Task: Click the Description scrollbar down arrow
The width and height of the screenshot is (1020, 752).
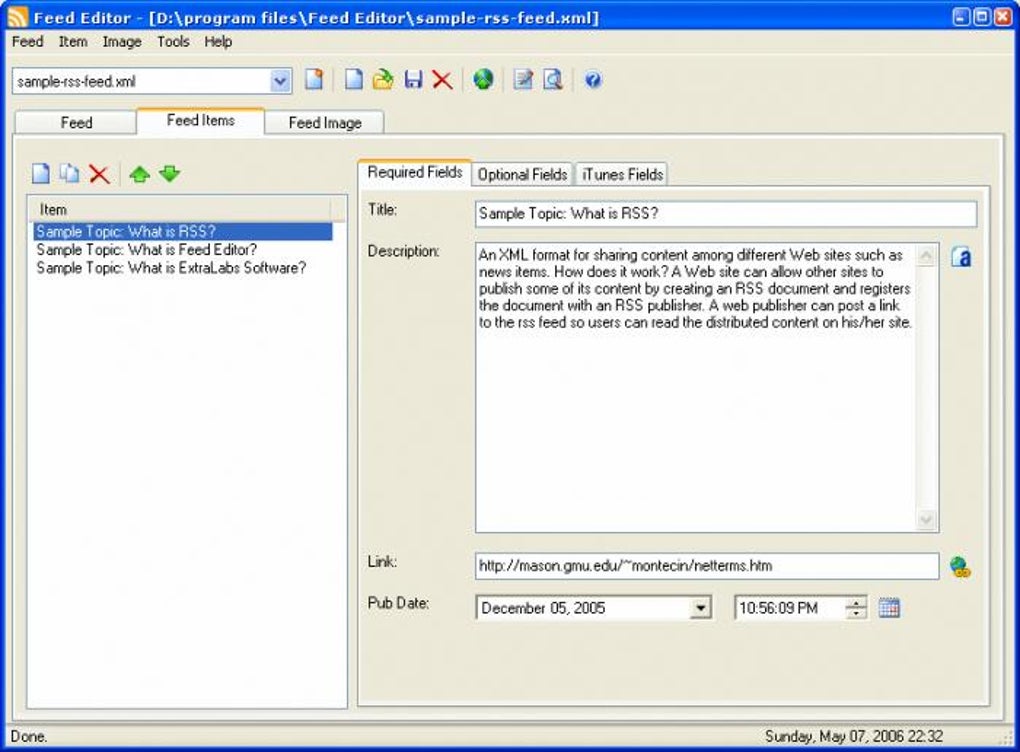Action: point(926,519)
